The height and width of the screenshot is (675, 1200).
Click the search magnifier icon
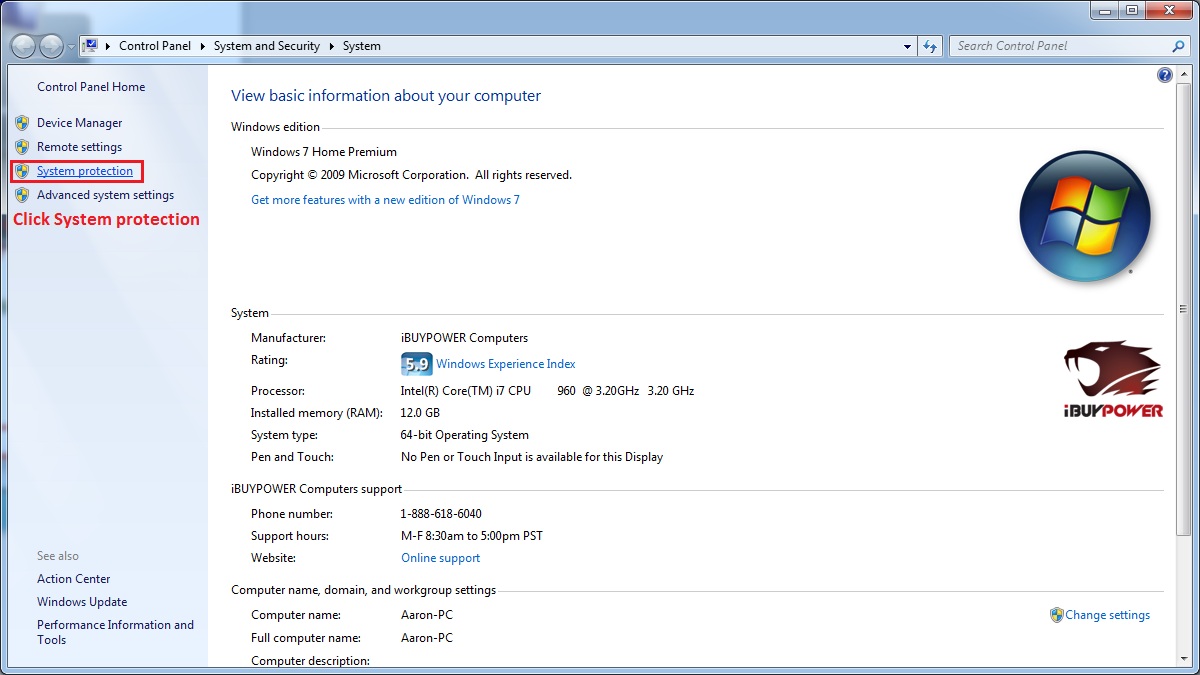1180,46
